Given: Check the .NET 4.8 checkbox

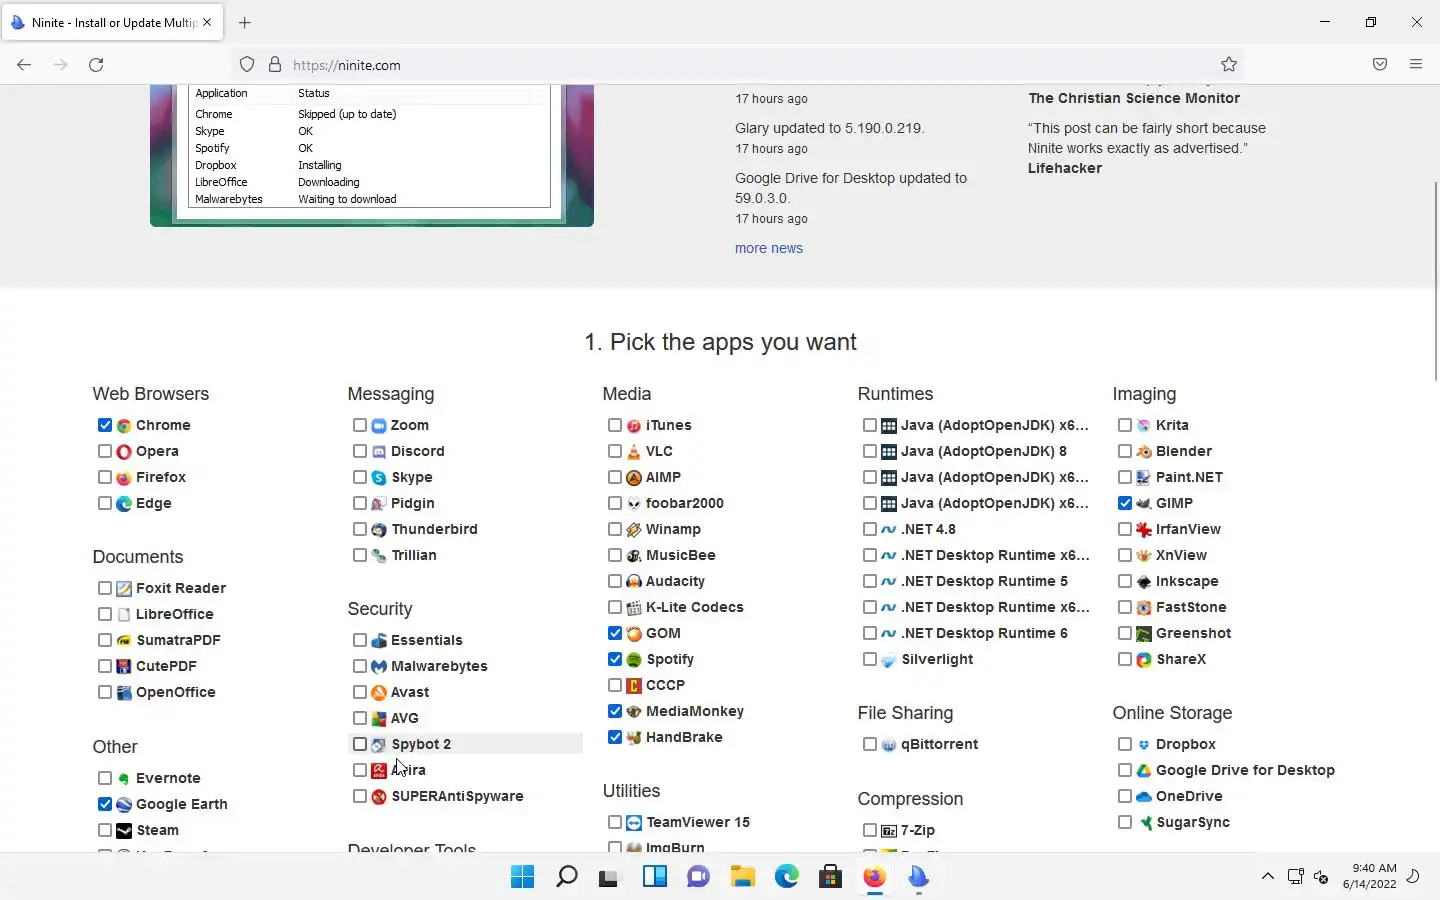Looking at the screenshot, I should [870, 529].
